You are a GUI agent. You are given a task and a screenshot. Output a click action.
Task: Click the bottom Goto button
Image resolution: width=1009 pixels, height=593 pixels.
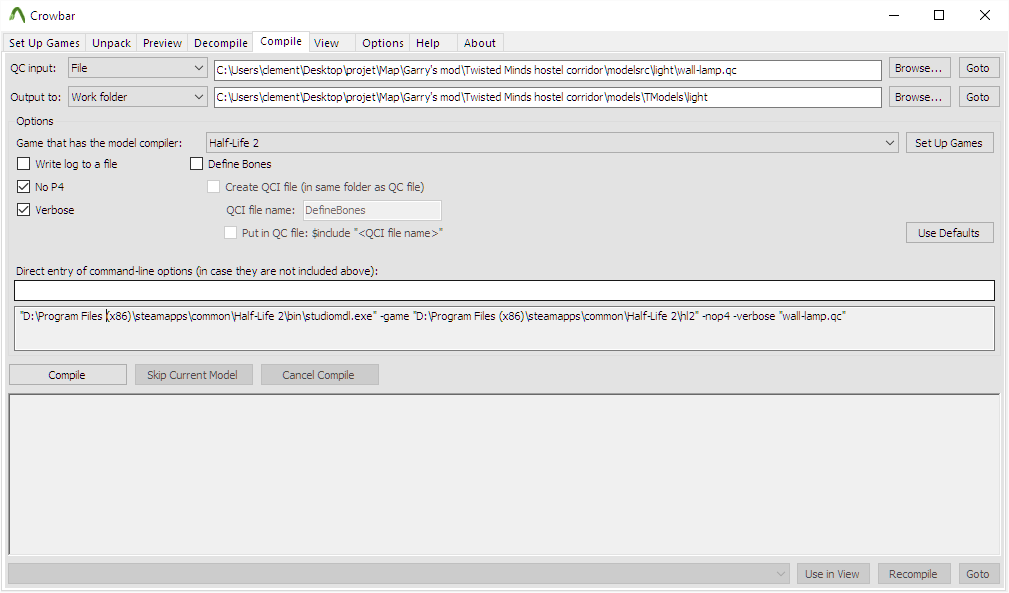[x=977, y=574]
